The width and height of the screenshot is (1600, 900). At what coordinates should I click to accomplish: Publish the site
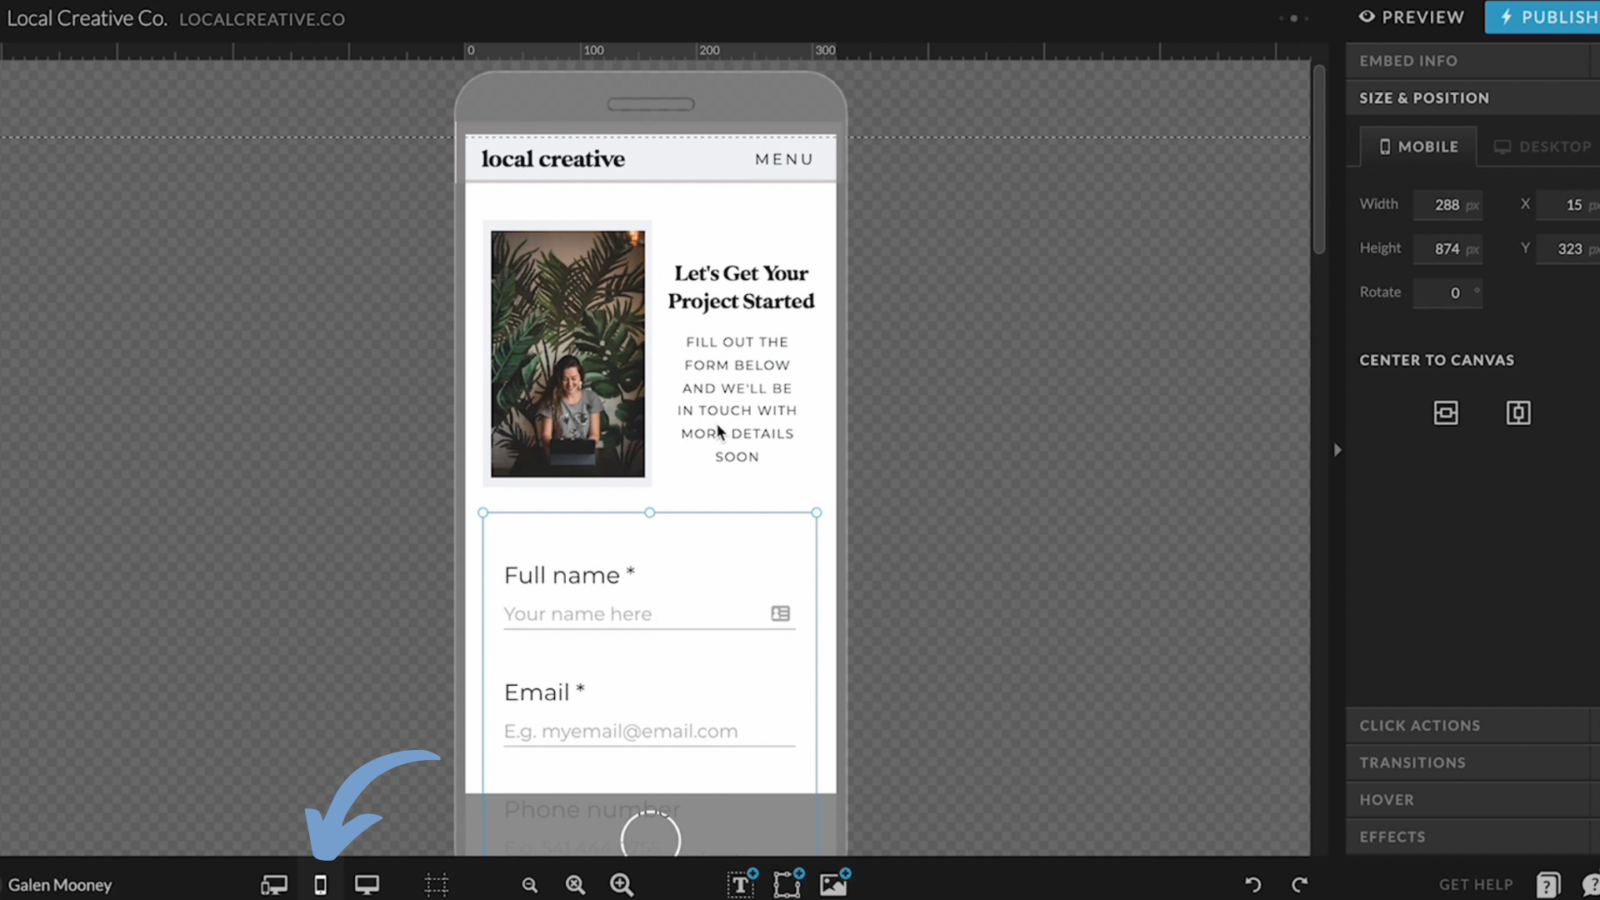(x=1549, y=17)
